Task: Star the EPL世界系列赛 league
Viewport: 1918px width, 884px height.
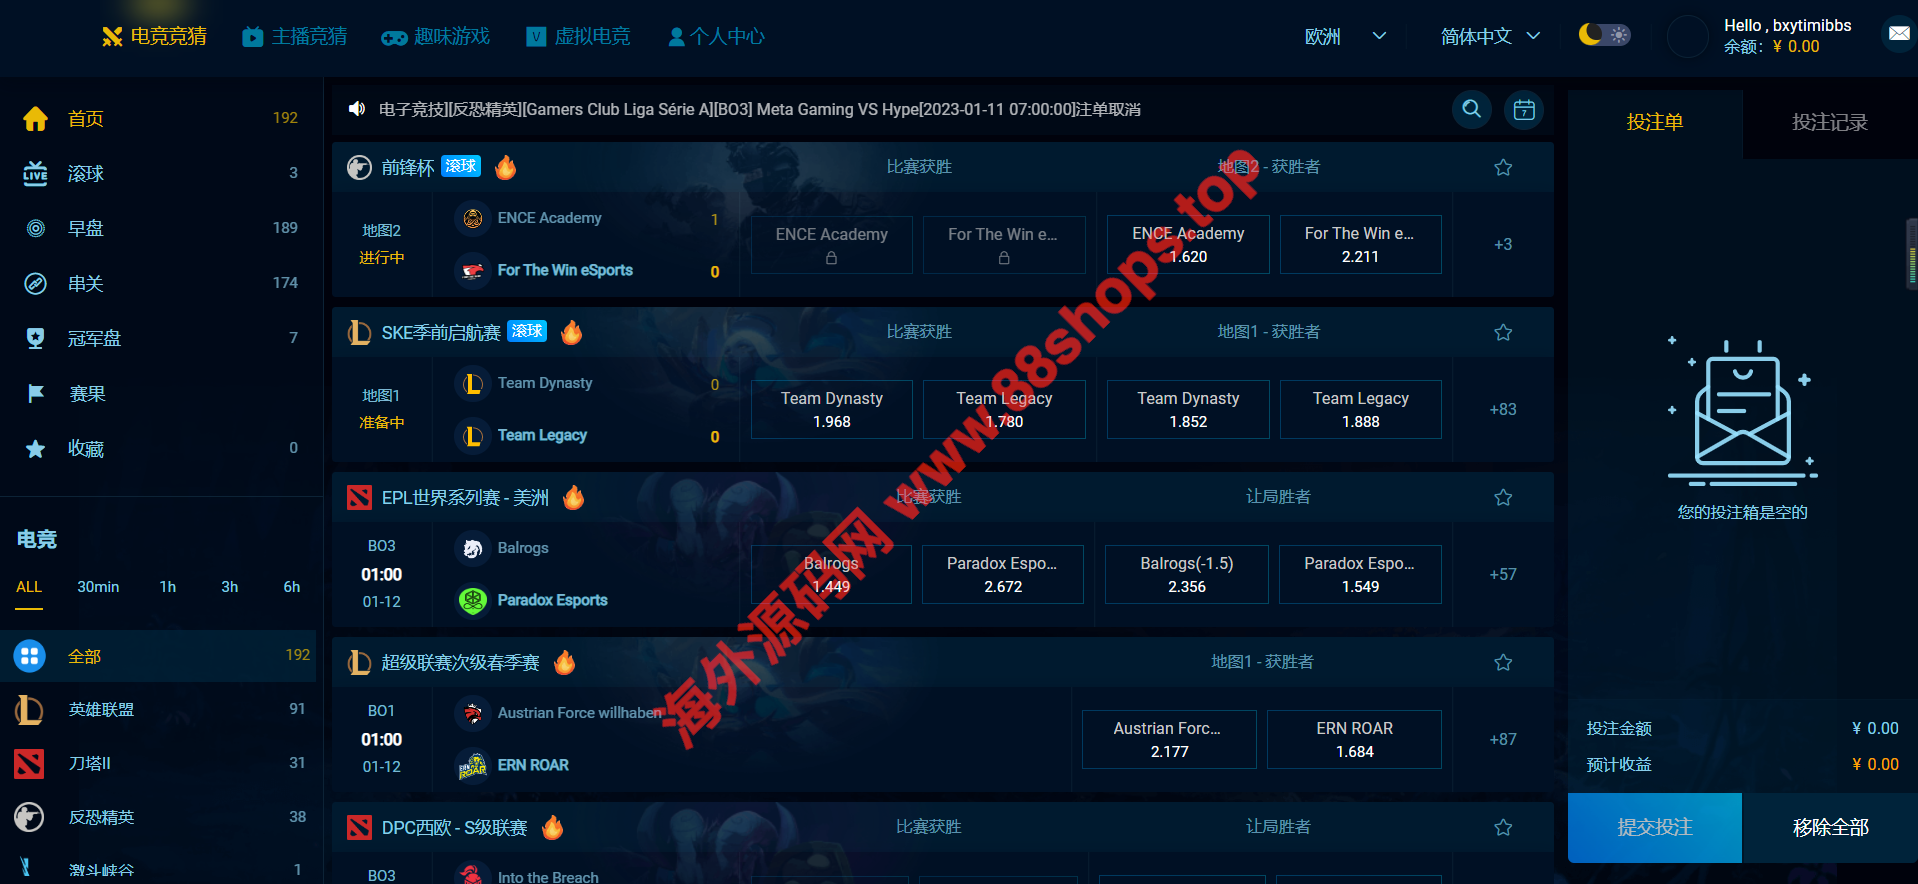Action: tap(1502, 498)
